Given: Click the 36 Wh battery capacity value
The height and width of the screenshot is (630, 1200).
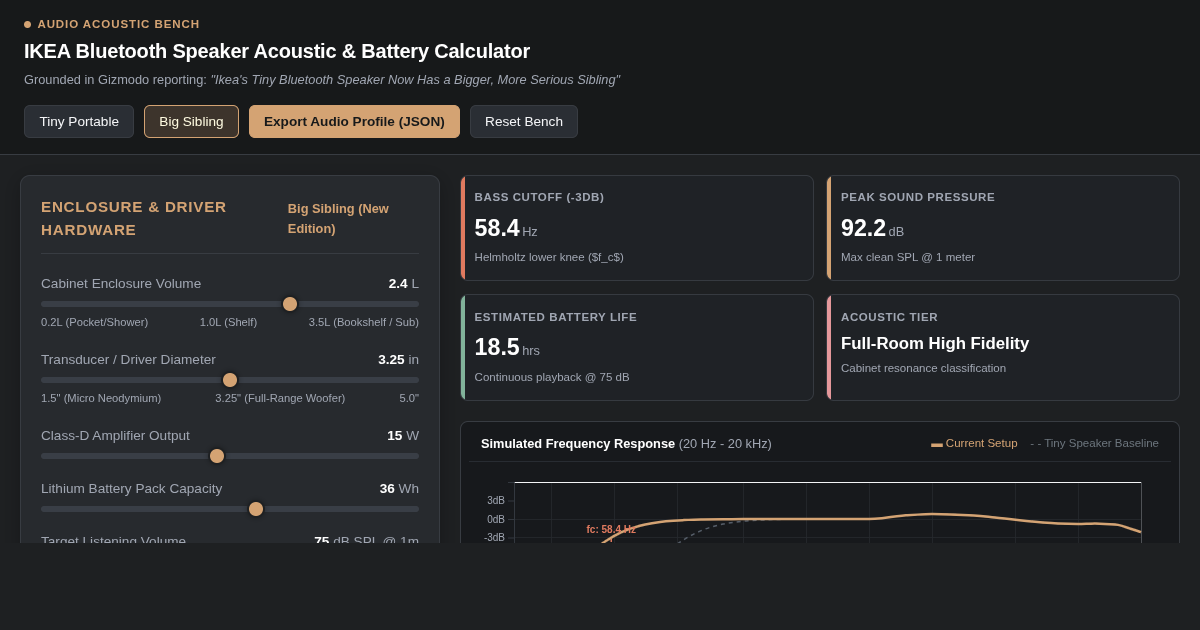Looking at the screenshot, I should click(x=399, y=488).
